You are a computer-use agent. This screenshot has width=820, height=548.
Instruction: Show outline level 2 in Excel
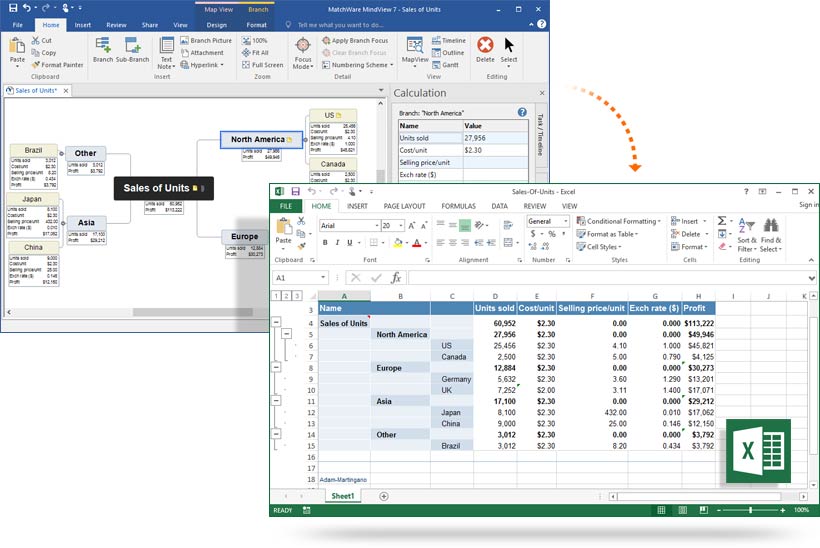click(286, 296)
